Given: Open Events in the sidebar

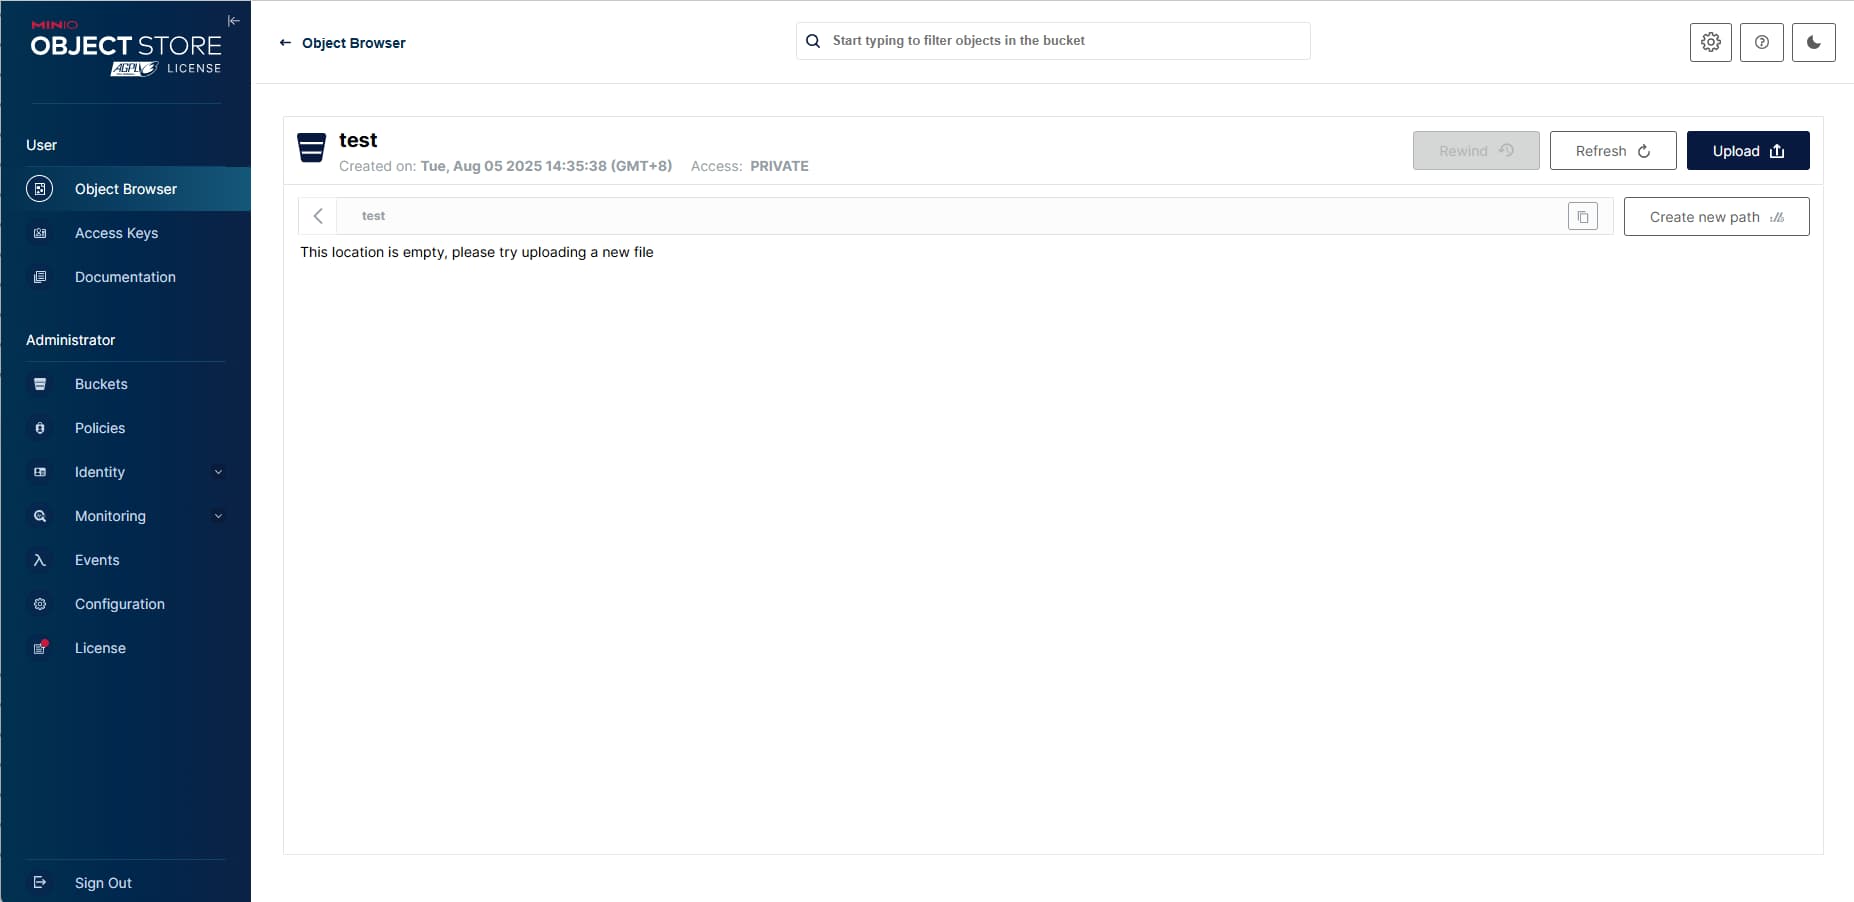Looking at the screenshot, I should pyautogui.click(x=126, y=560).
